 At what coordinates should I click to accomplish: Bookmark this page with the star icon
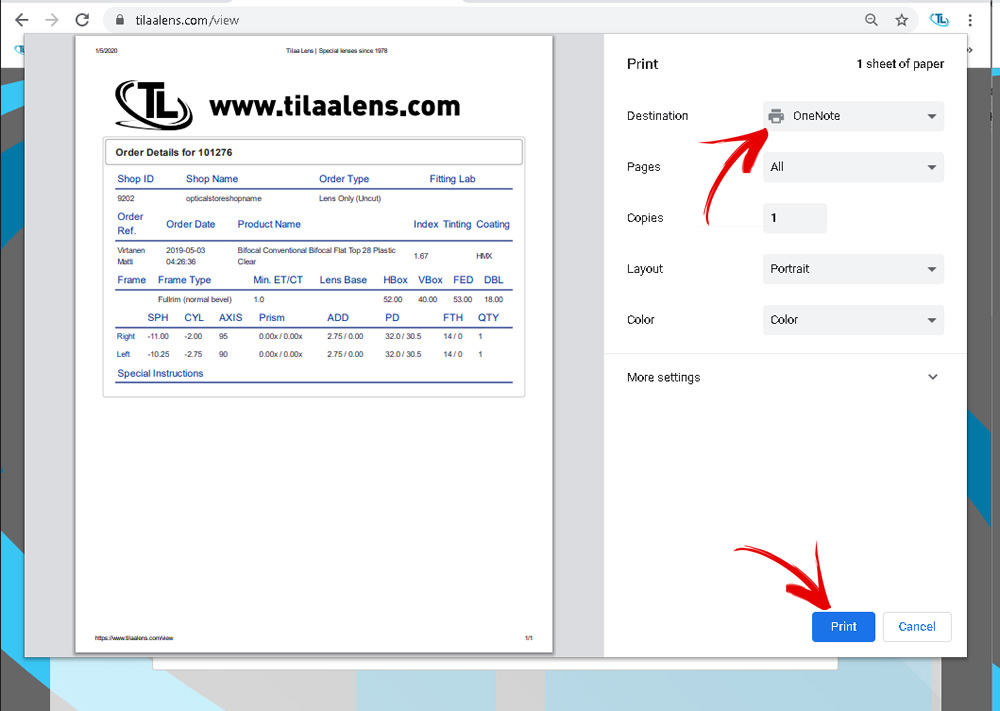pos(901,20)
